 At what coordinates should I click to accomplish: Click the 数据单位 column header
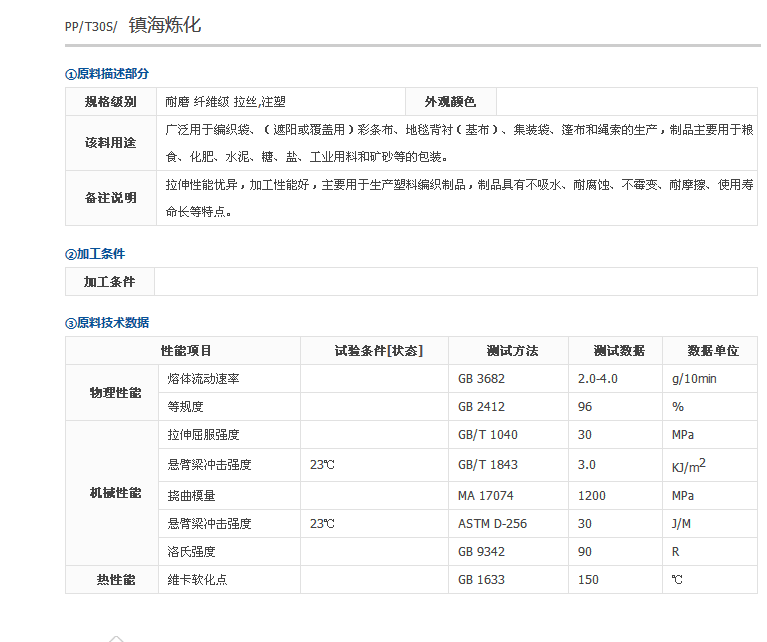pos(713,351)
